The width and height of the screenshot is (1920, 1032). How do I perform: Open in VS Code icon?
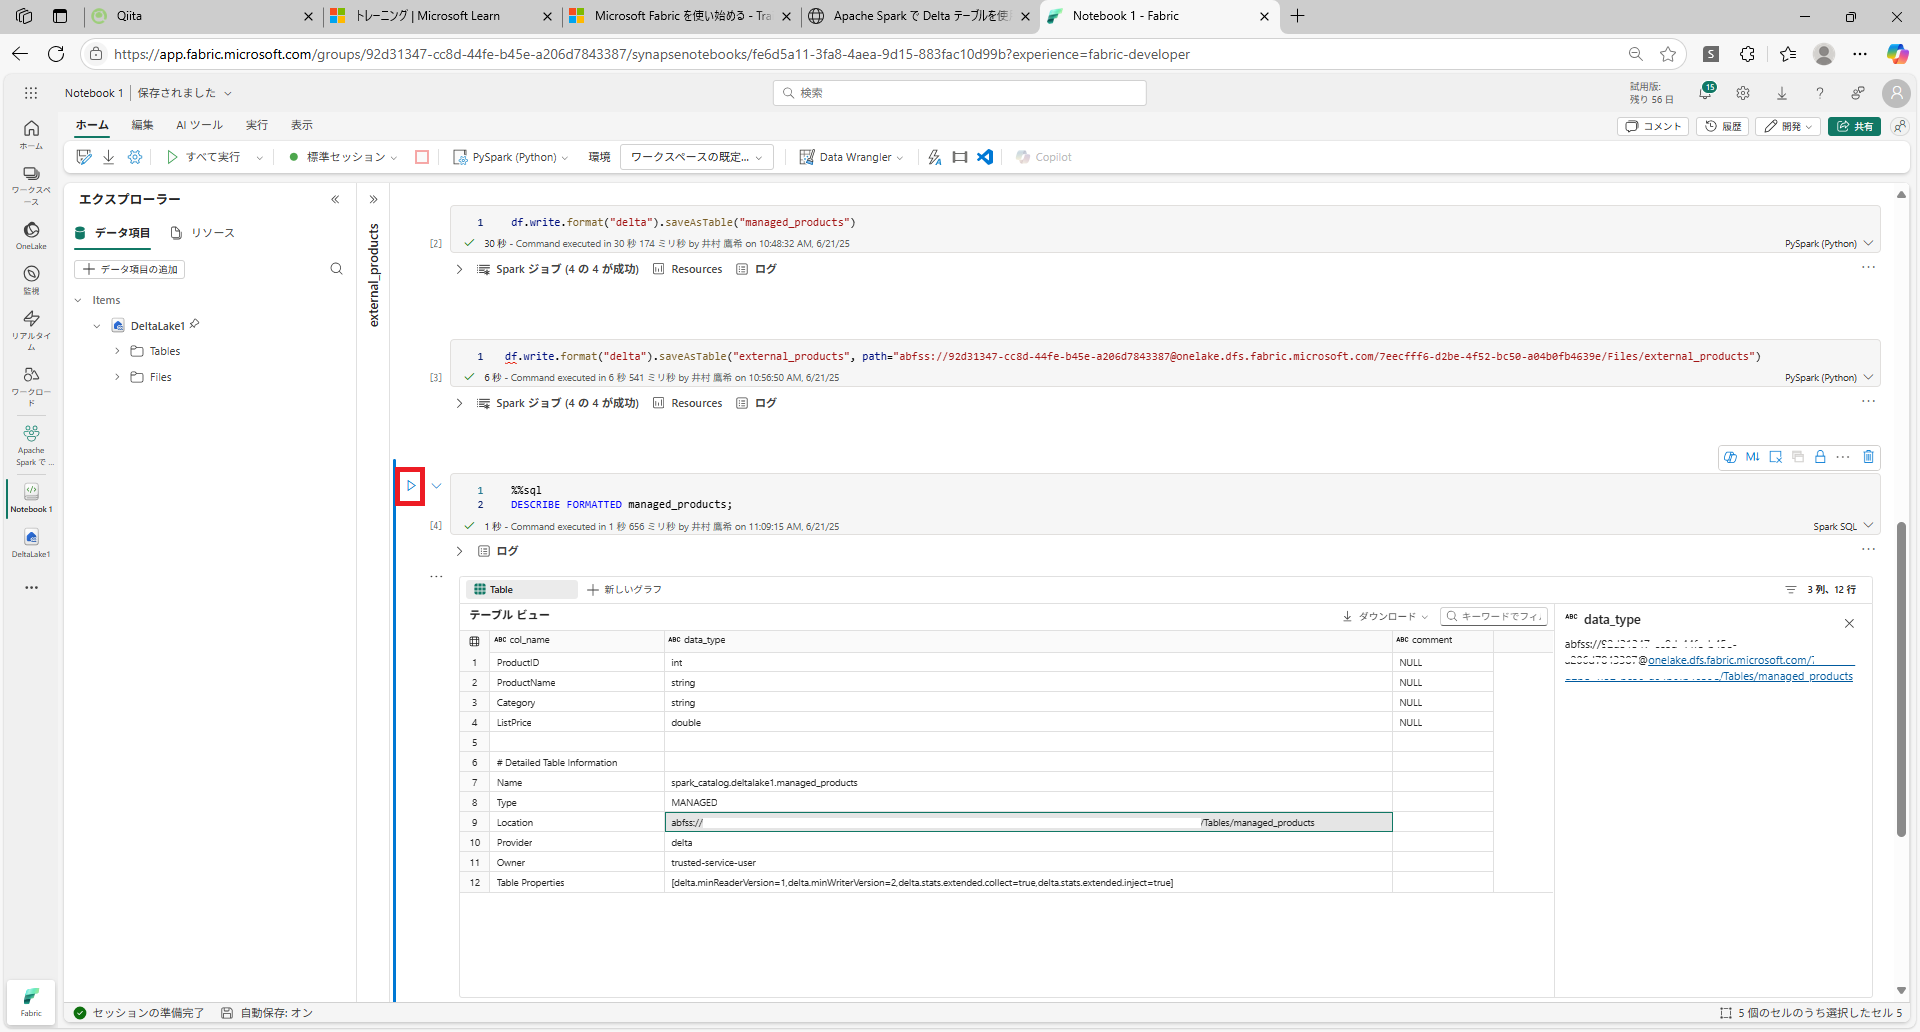point(985,157)
